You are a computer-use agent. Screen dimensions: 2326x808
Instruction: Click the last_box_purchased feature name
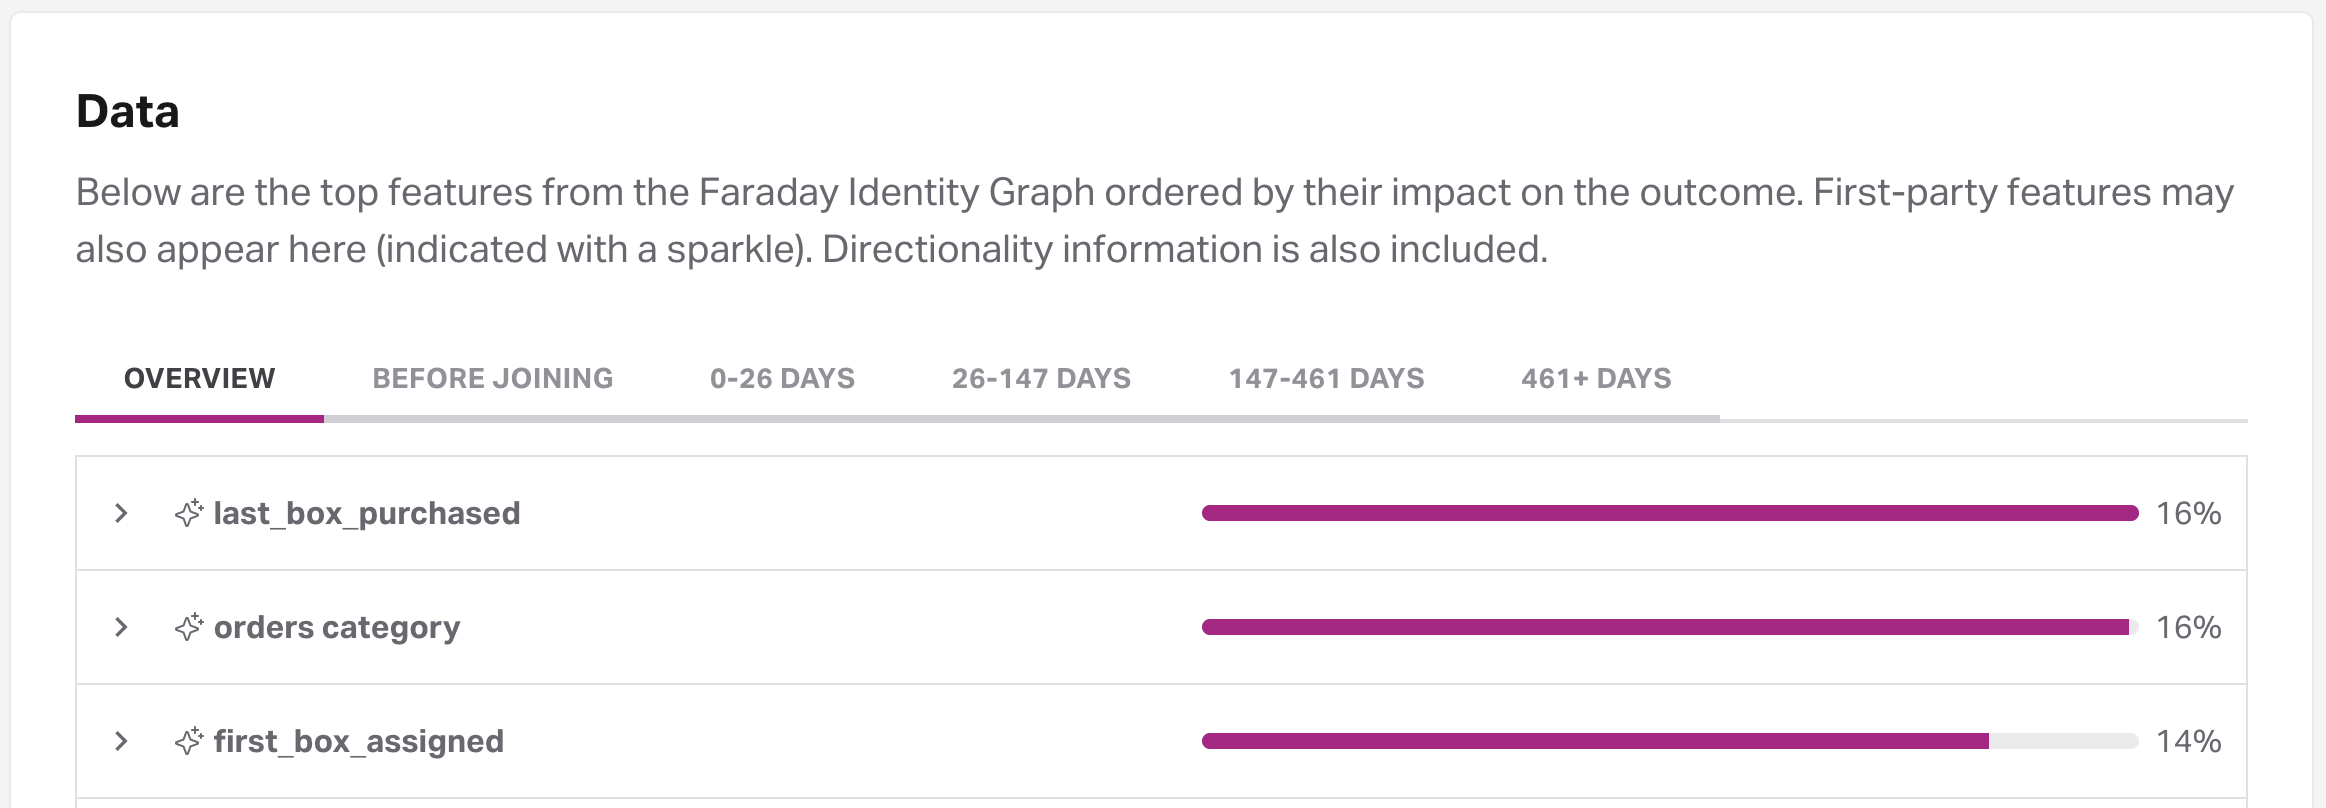pyautogui.click(x=367, y=513)
